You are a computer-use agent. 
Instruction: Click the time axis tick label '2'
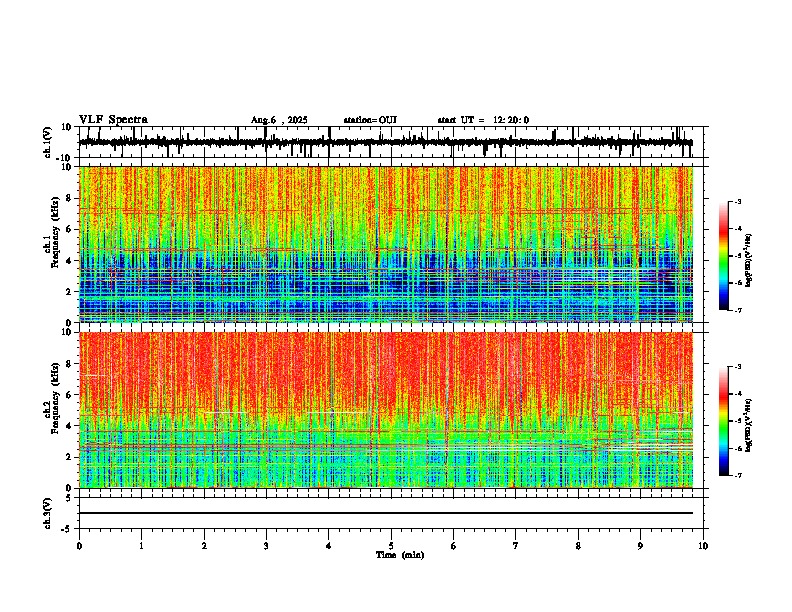(204, 546)
